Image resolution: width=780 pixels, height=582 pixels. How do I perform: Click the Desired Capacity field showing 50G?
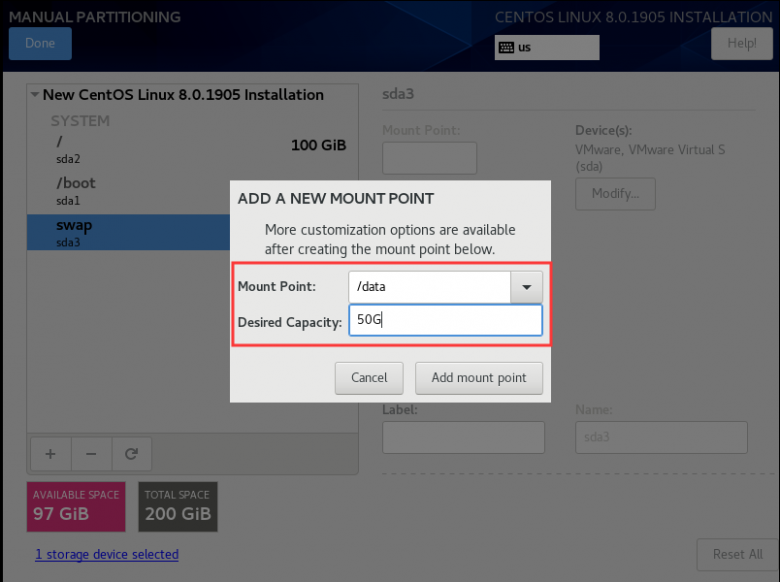click(x=445, y=320)
